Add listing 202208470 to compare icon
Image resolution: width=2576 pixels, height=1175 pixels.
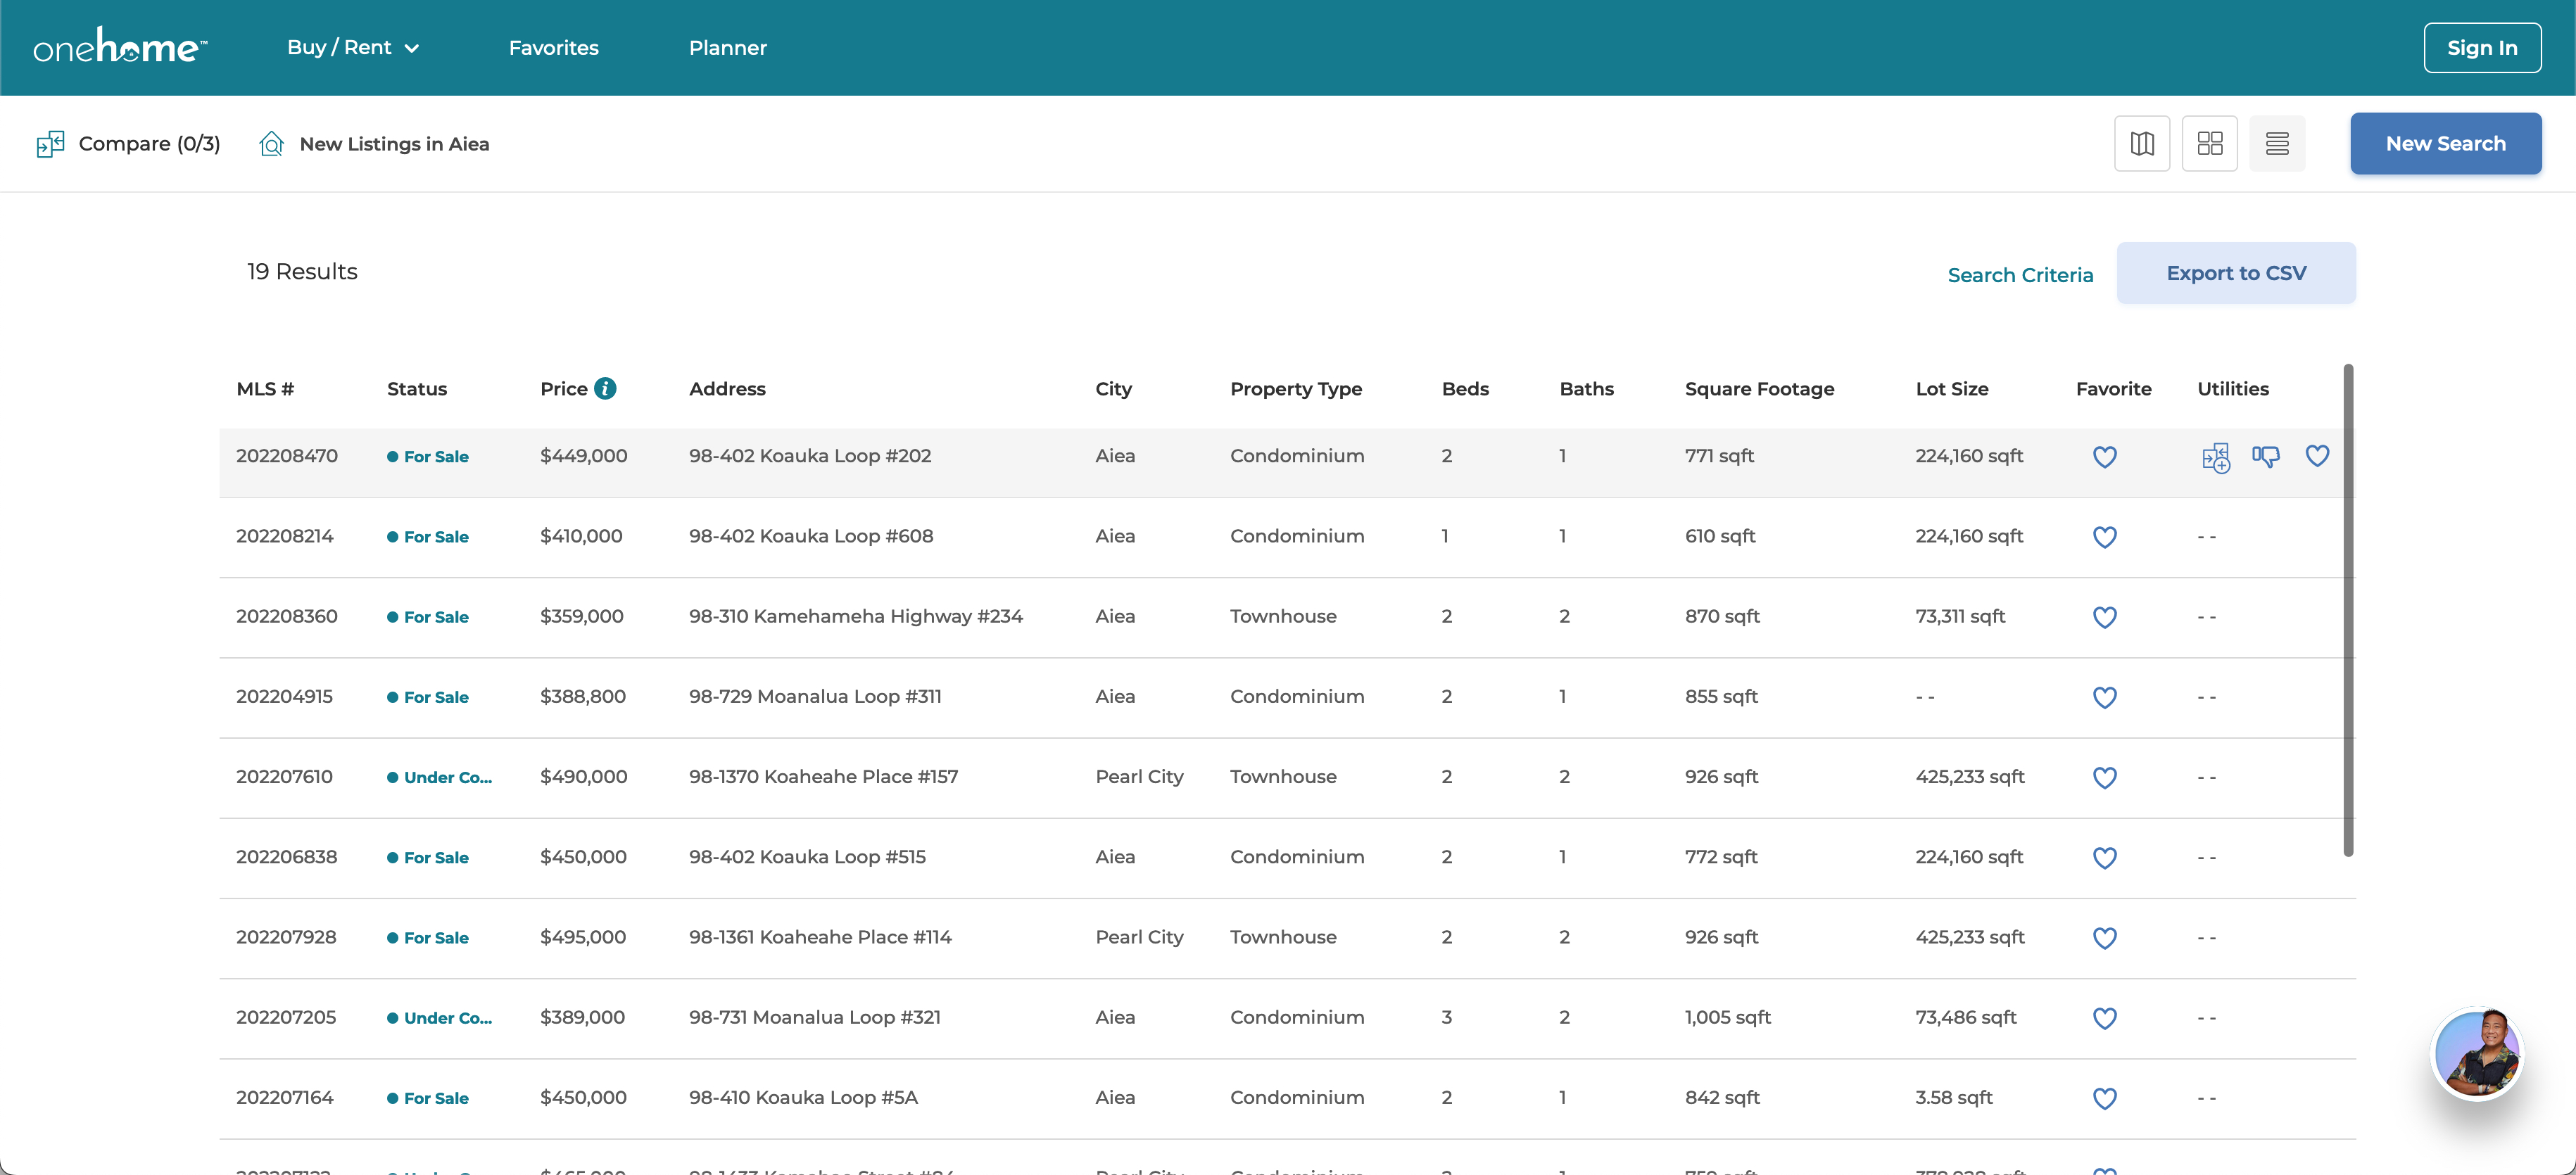tap(2215, 457)
